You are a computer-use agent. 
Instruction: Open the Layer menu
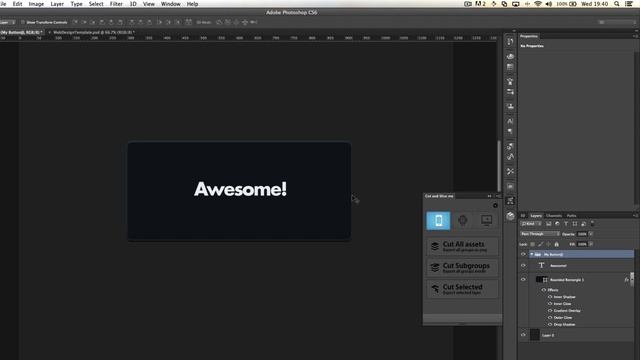coord(57,4)
